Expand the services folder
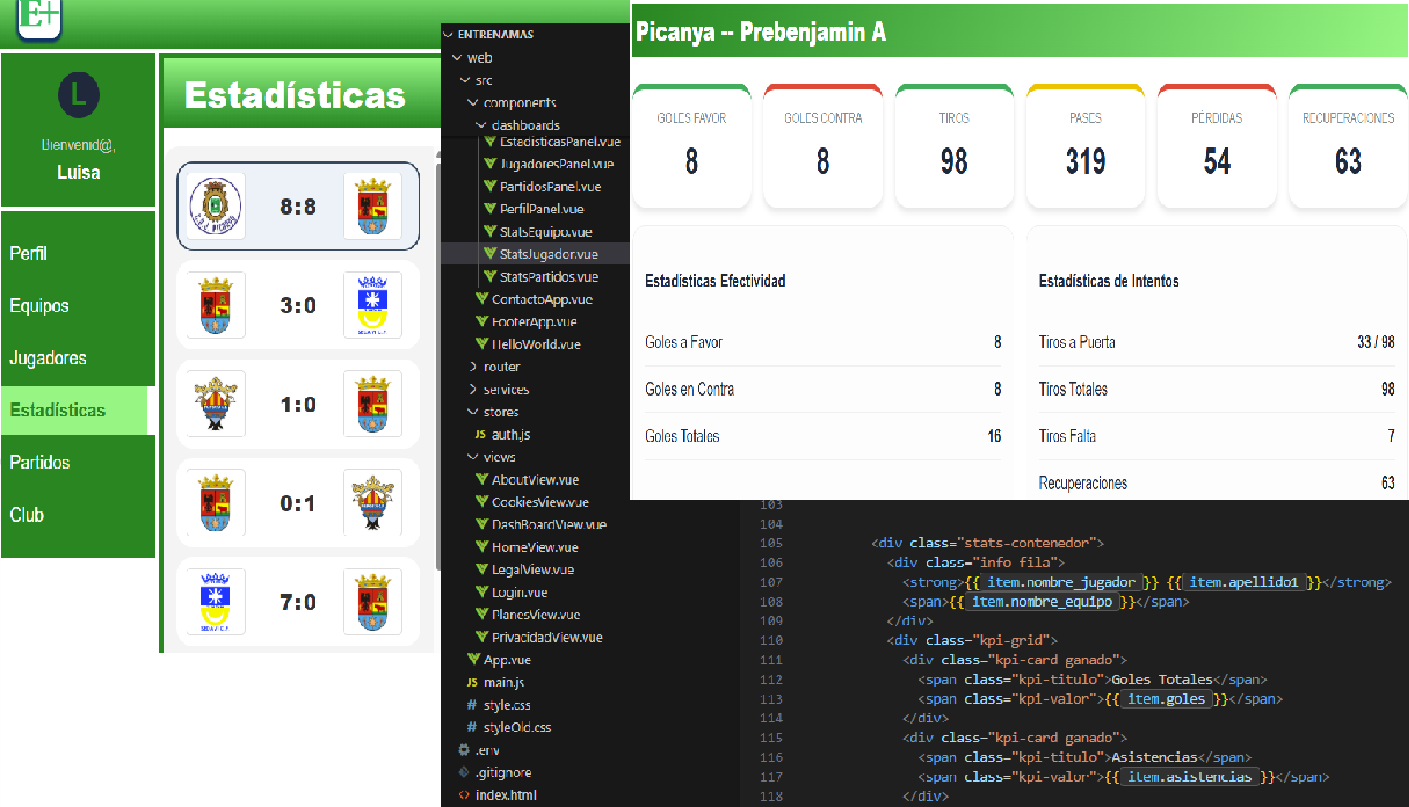Image resolution: width=1409 pixels, height=807 pixels. point(473,390)
